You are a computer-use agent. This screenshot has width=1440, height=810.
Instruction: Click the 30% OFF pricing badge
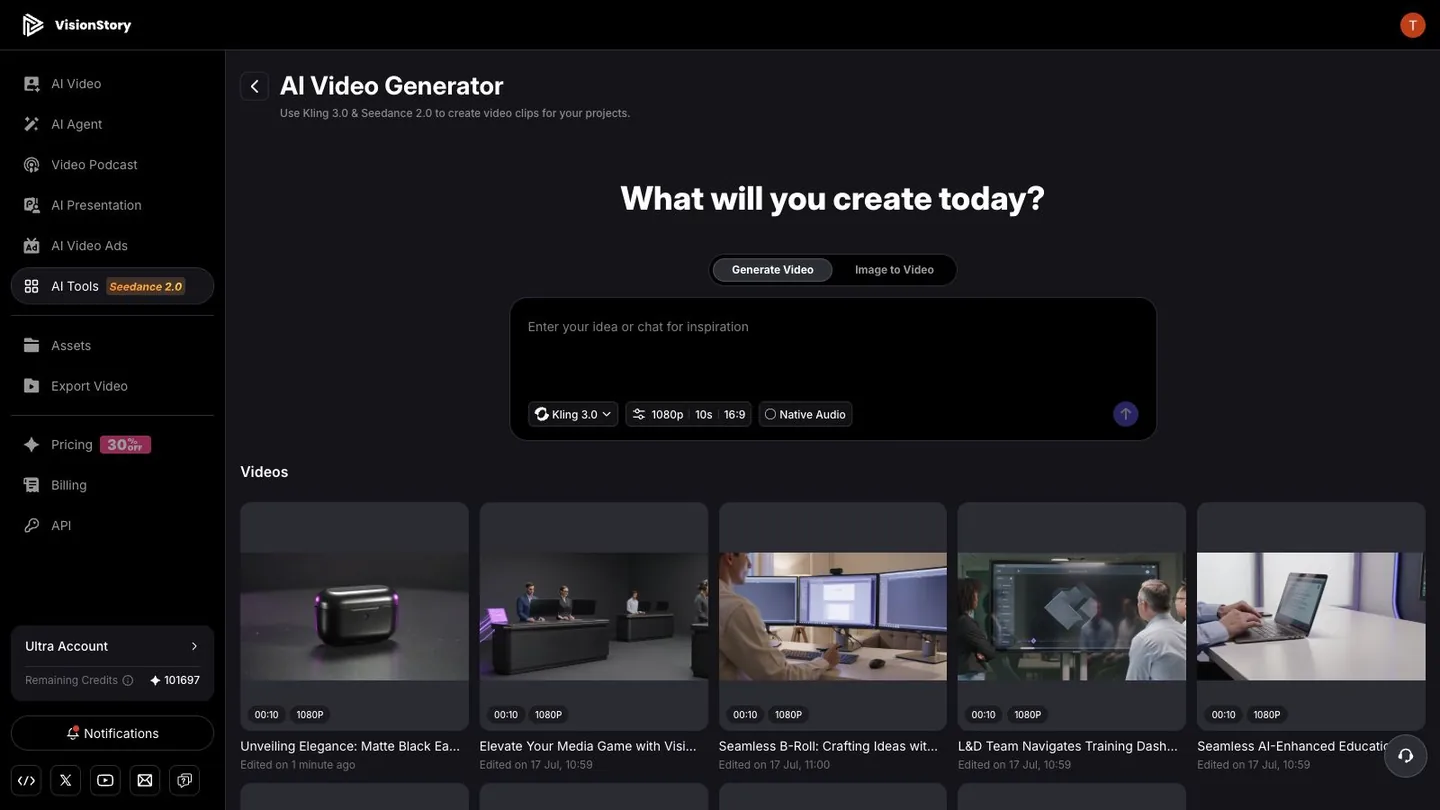point(125,445)
